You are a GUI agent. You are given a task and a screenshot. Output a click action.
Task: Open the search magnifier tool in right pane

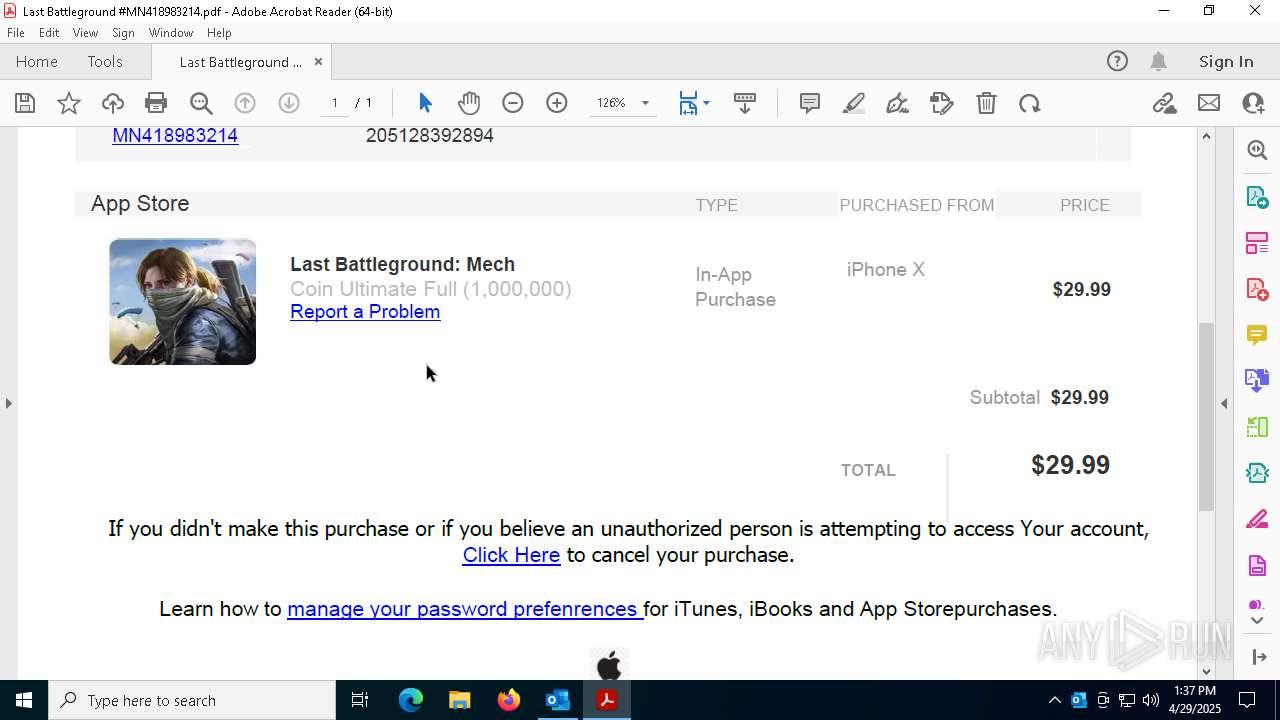click(x=1257, y=150)
